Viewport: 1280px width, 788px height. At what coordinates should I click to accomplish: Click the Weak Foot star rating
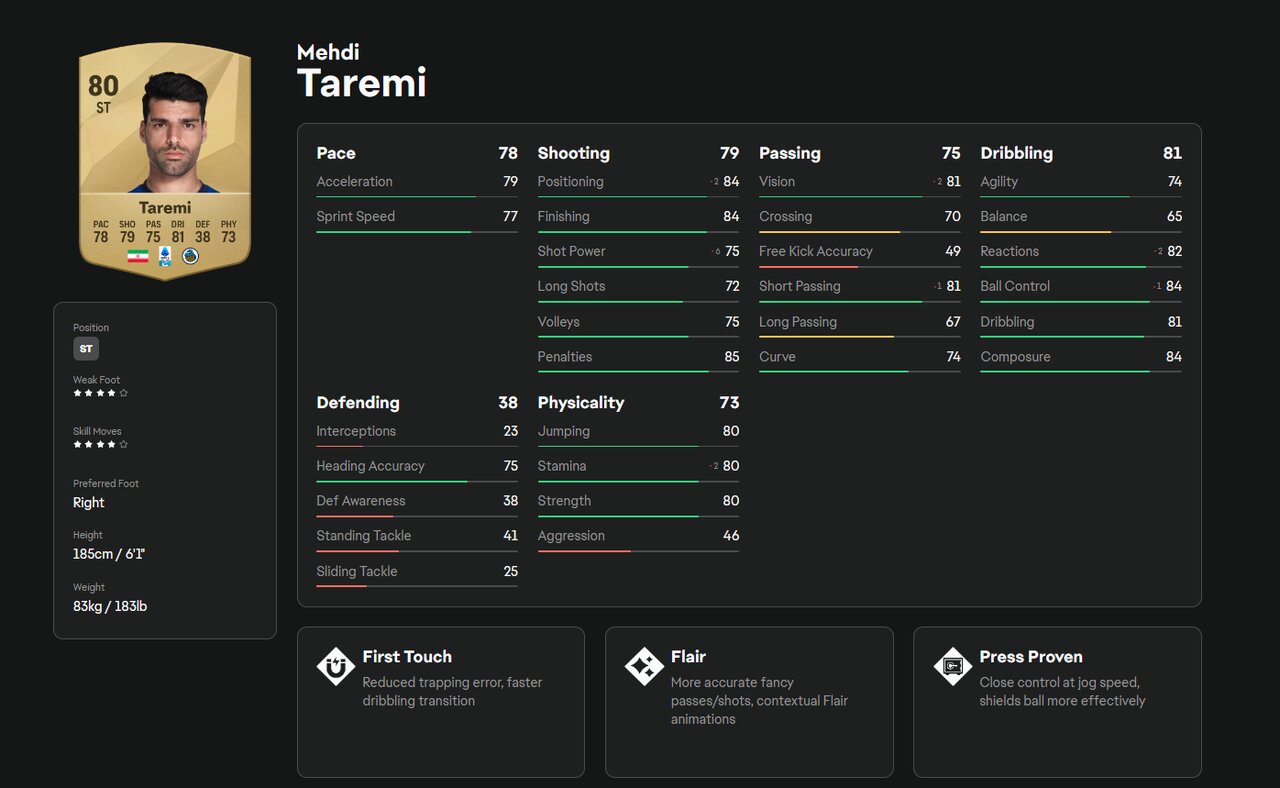(100, 393)
